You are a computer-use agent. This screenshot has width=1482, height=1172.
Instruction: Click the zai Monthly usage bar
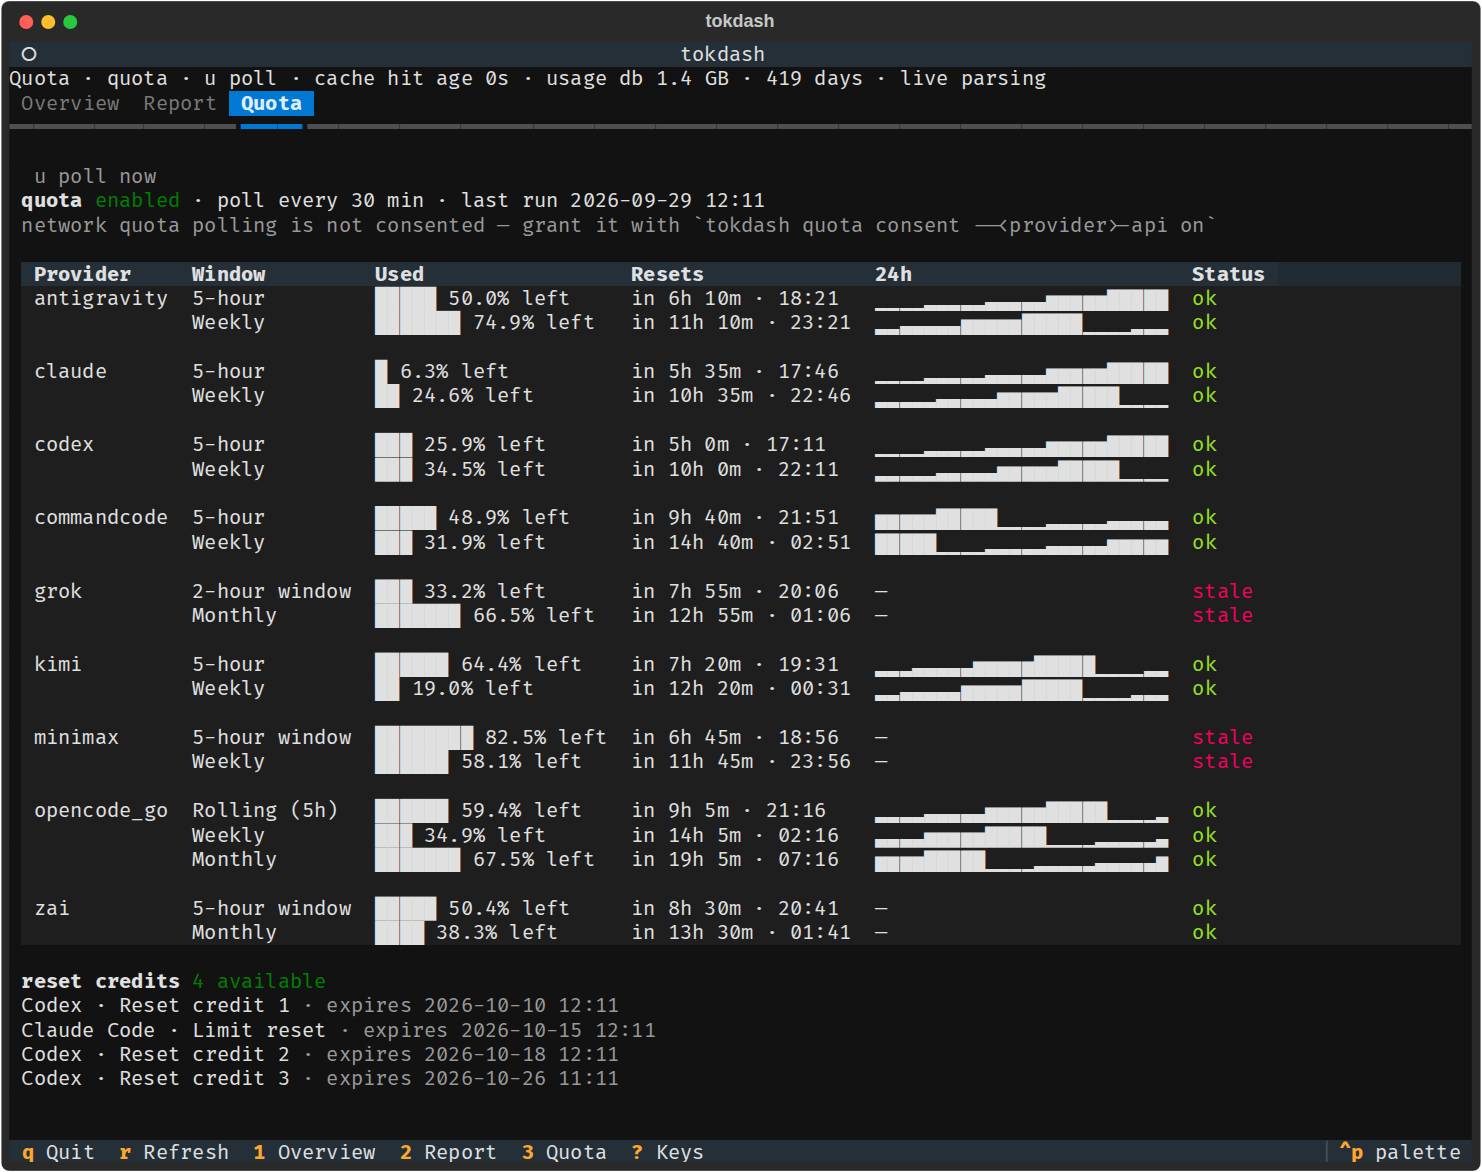399,932
